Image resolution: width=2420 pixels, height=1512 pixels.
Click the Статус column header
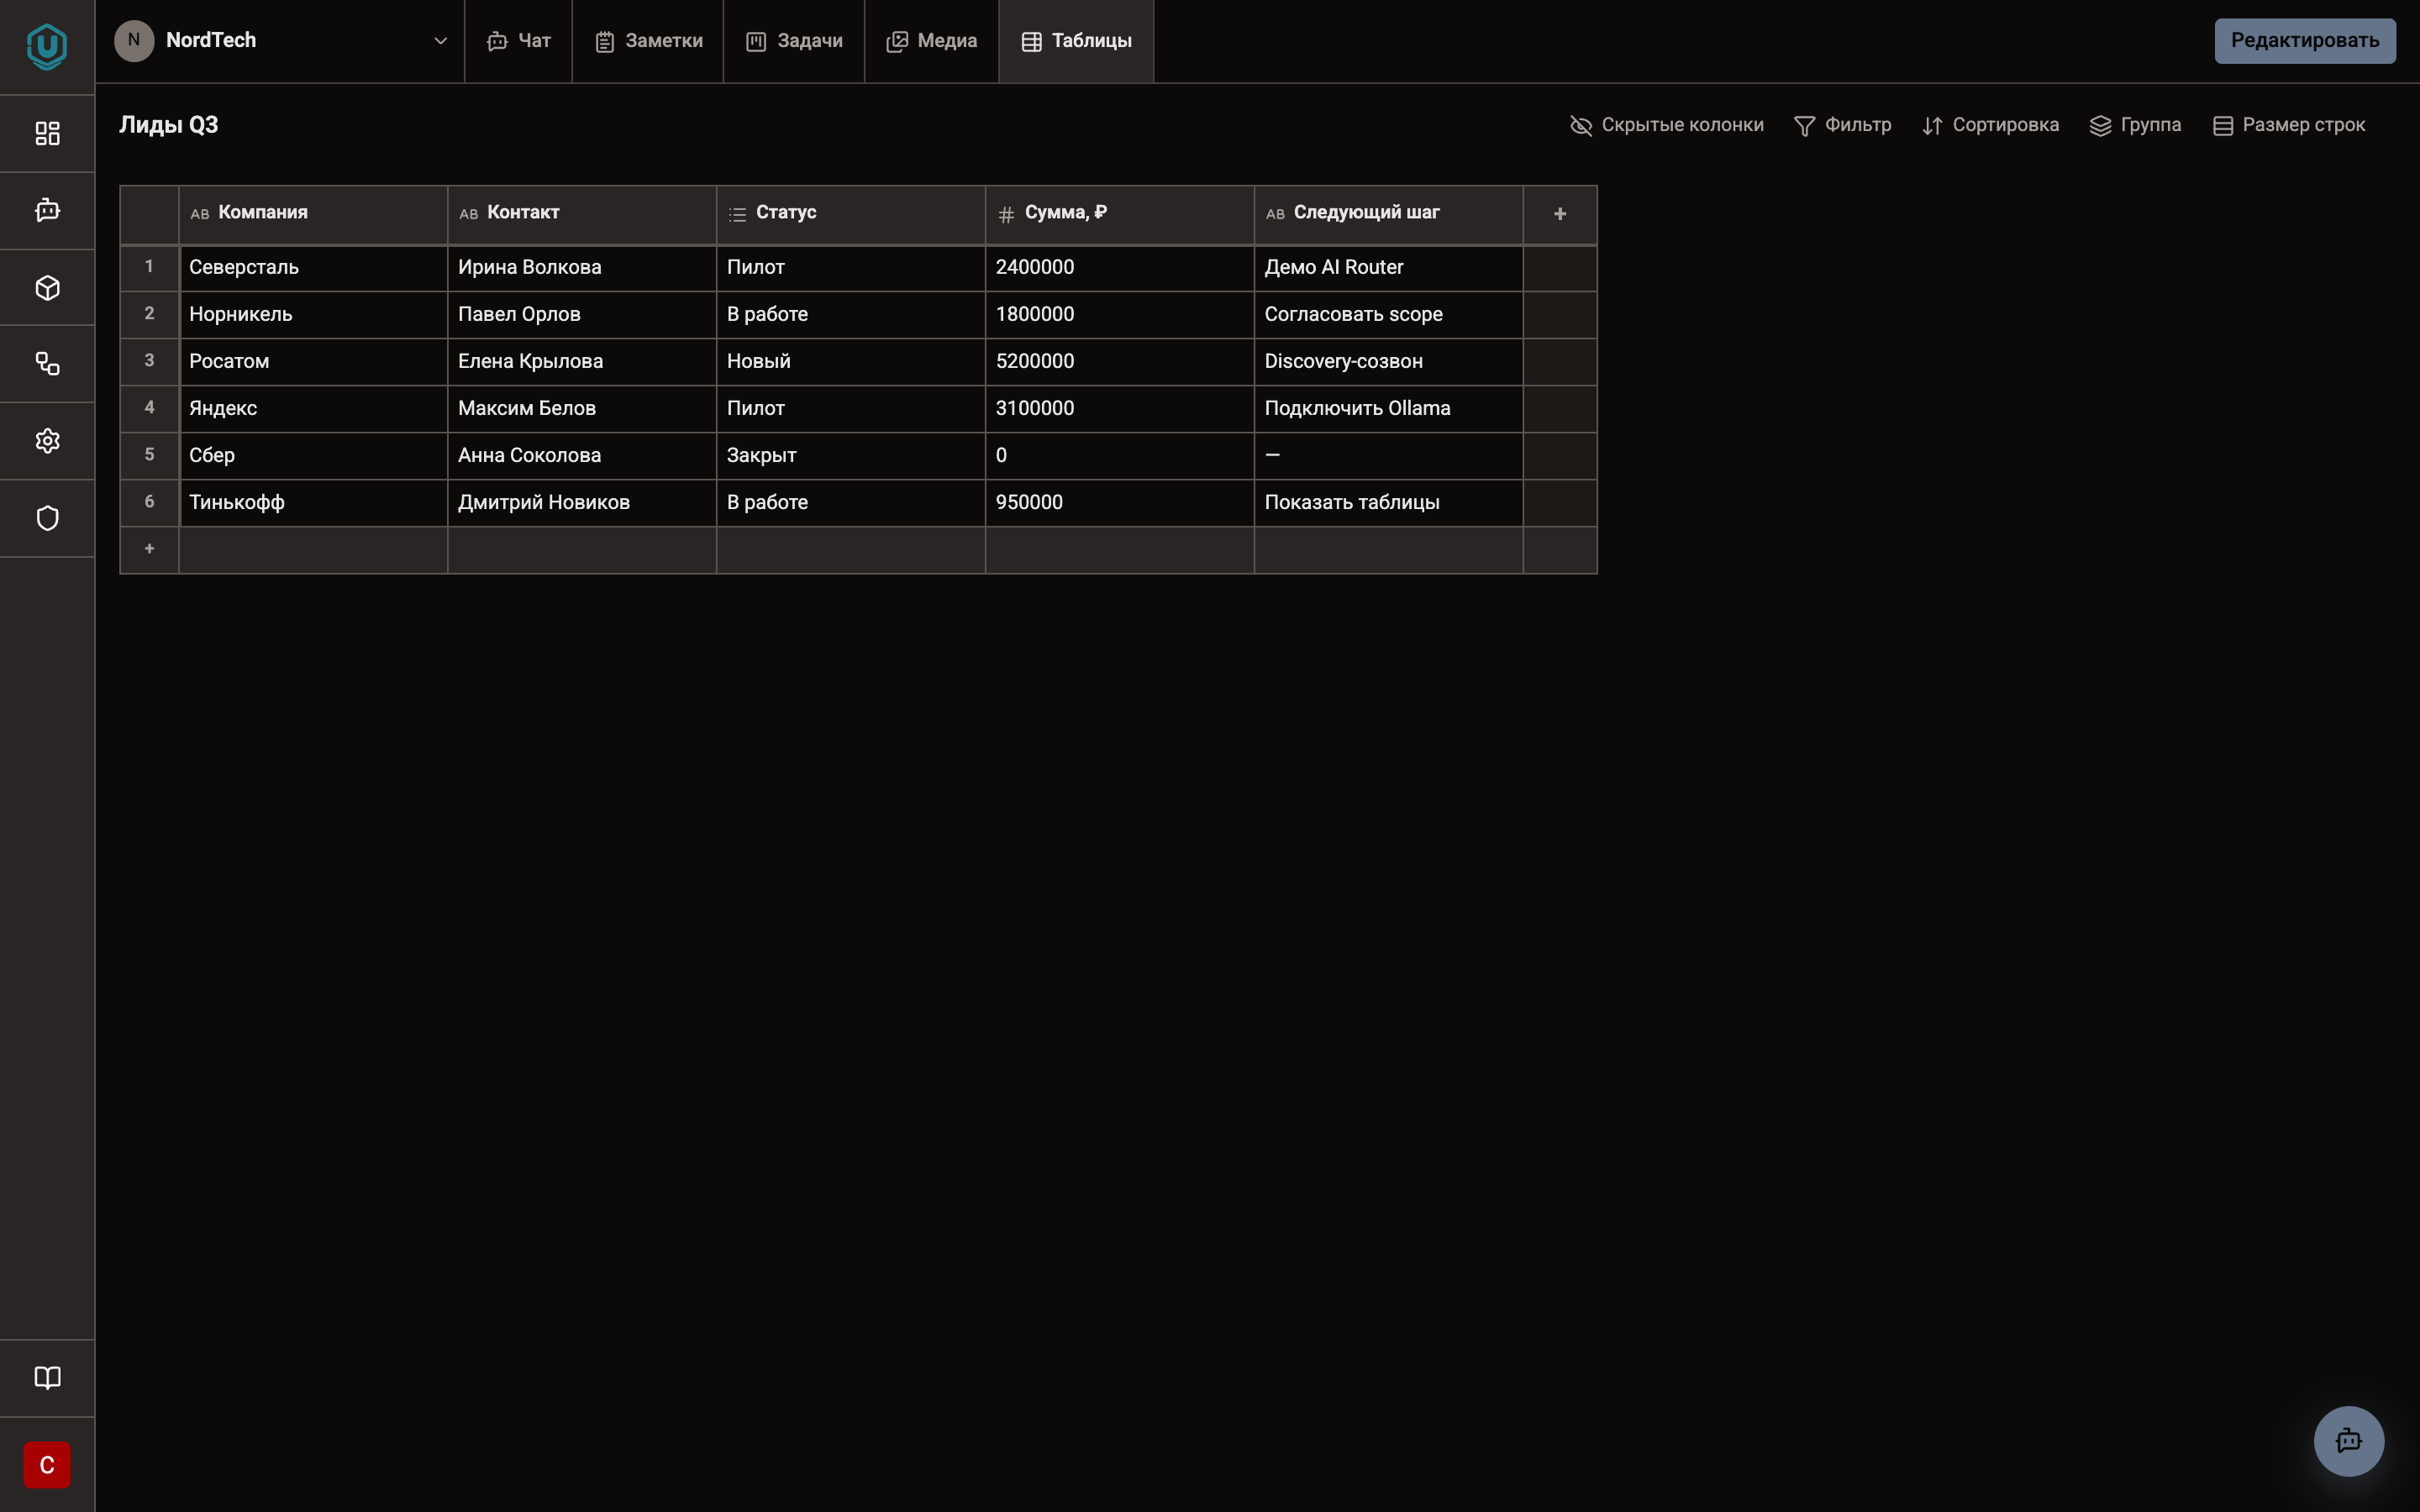point(851,213)
